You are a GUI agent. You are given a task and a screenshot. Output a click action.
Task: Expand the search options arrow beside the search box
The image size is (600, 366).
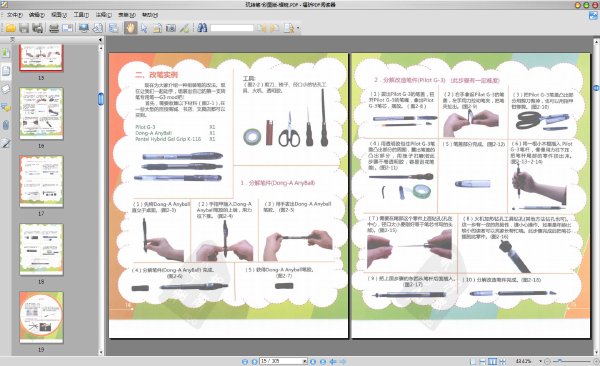[x=298, y=28]
